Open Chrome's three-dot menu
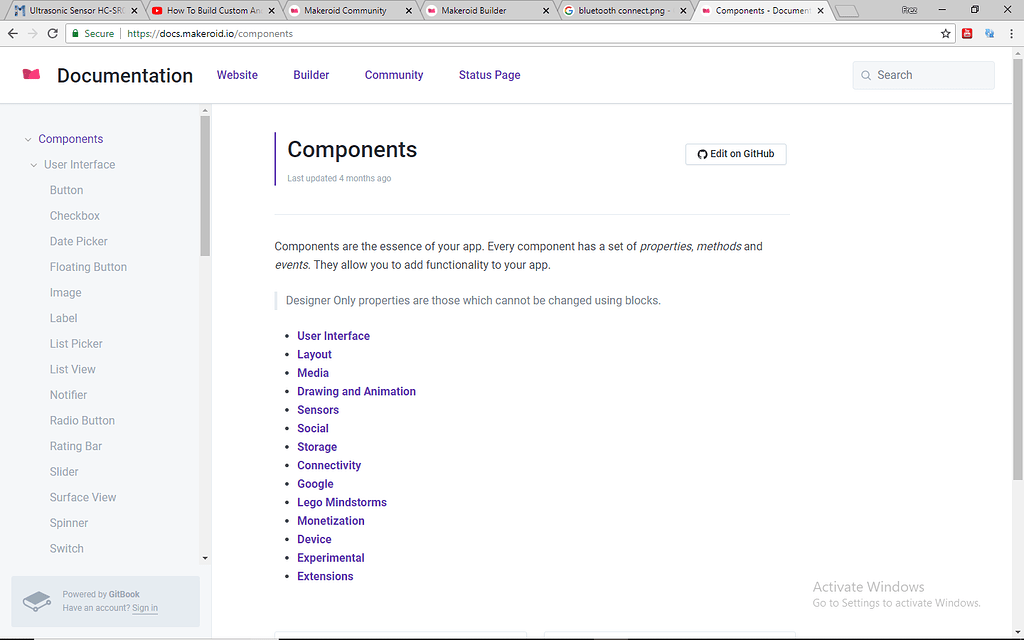Viewport: 1024px width, 640px height. coord(1014,33)
